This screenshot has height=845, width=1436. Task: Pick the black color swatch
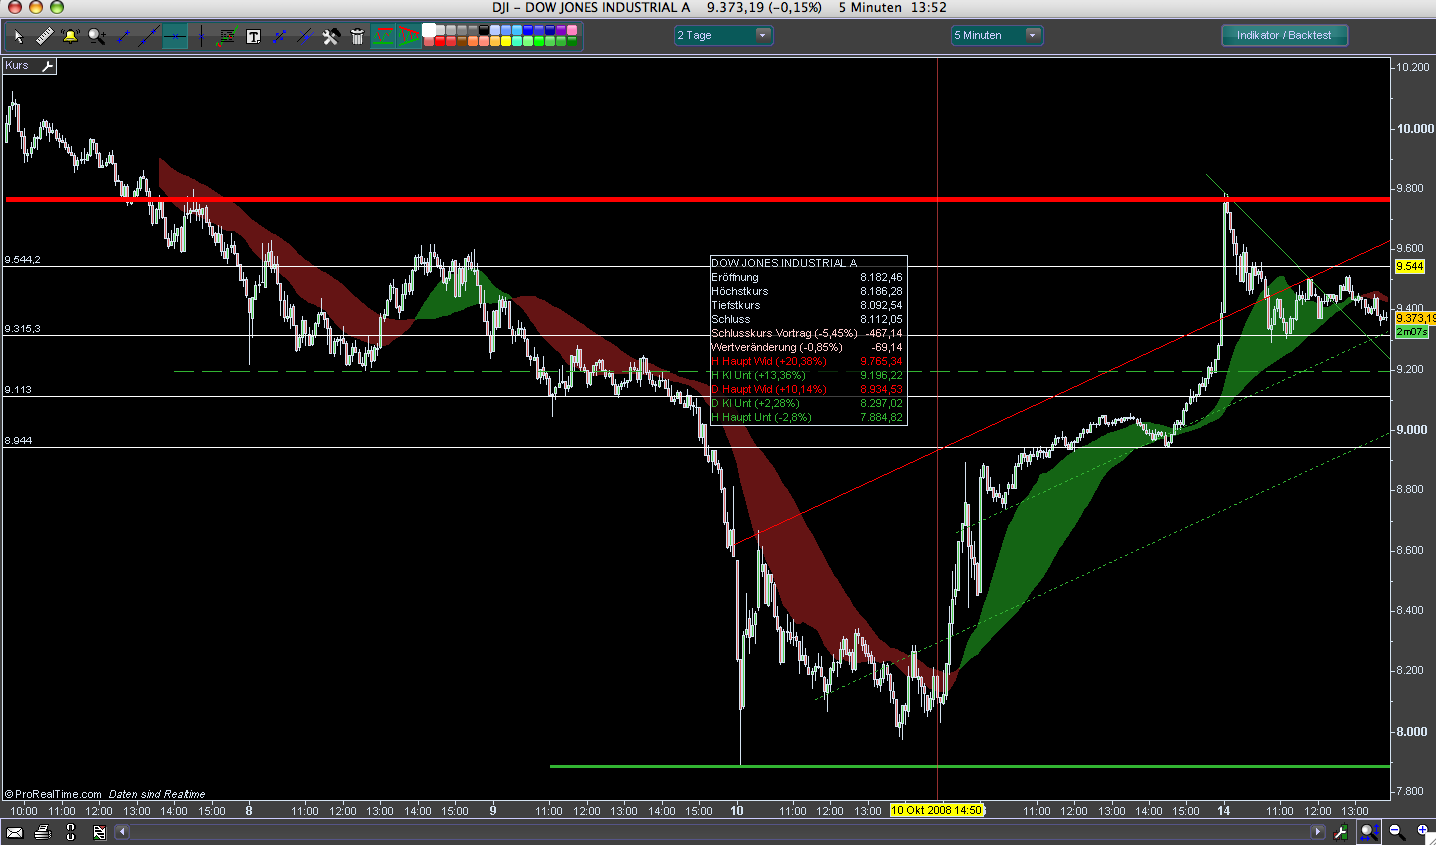tap(484, 31)
